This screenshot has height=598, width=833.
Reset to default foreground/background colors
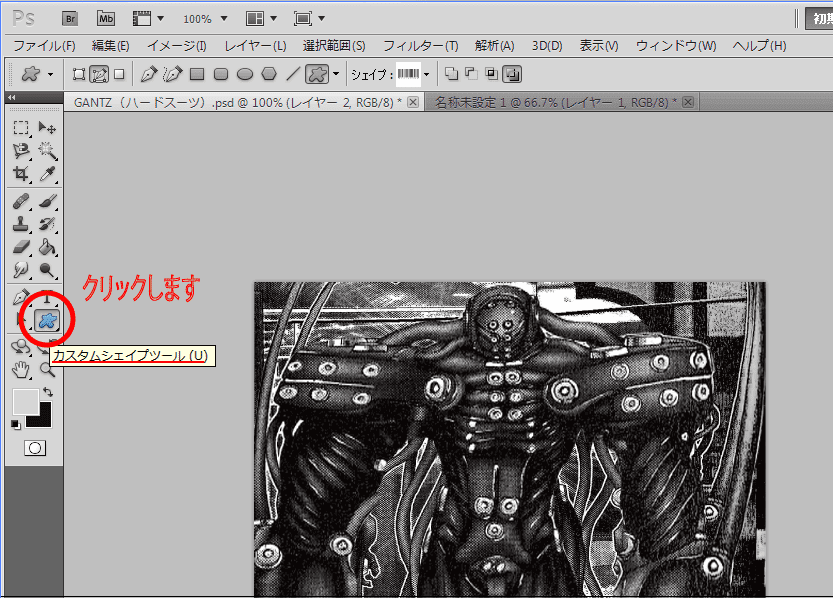[x=16, y=425]
